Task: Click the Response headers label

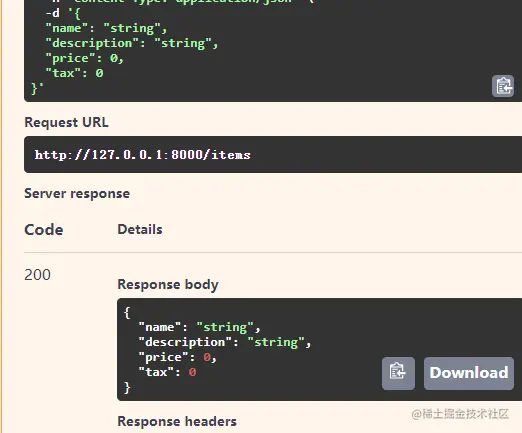Action: (x=177, y=421)
